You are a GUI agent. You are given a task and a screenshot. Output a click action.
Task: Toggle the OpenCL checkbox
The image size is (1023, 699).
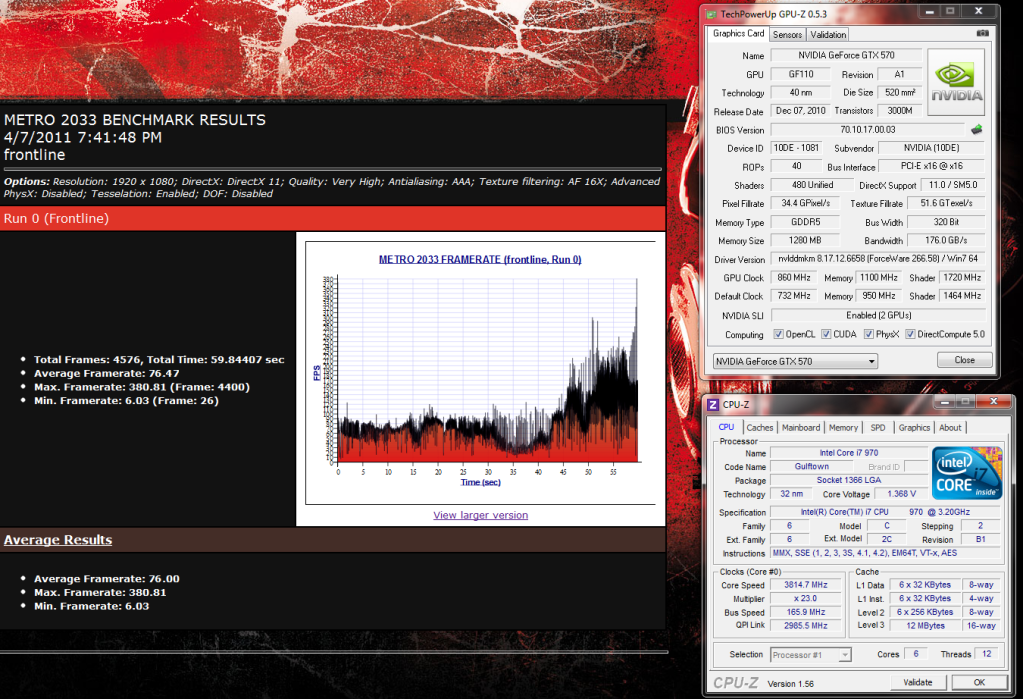[x=778, y=334]
